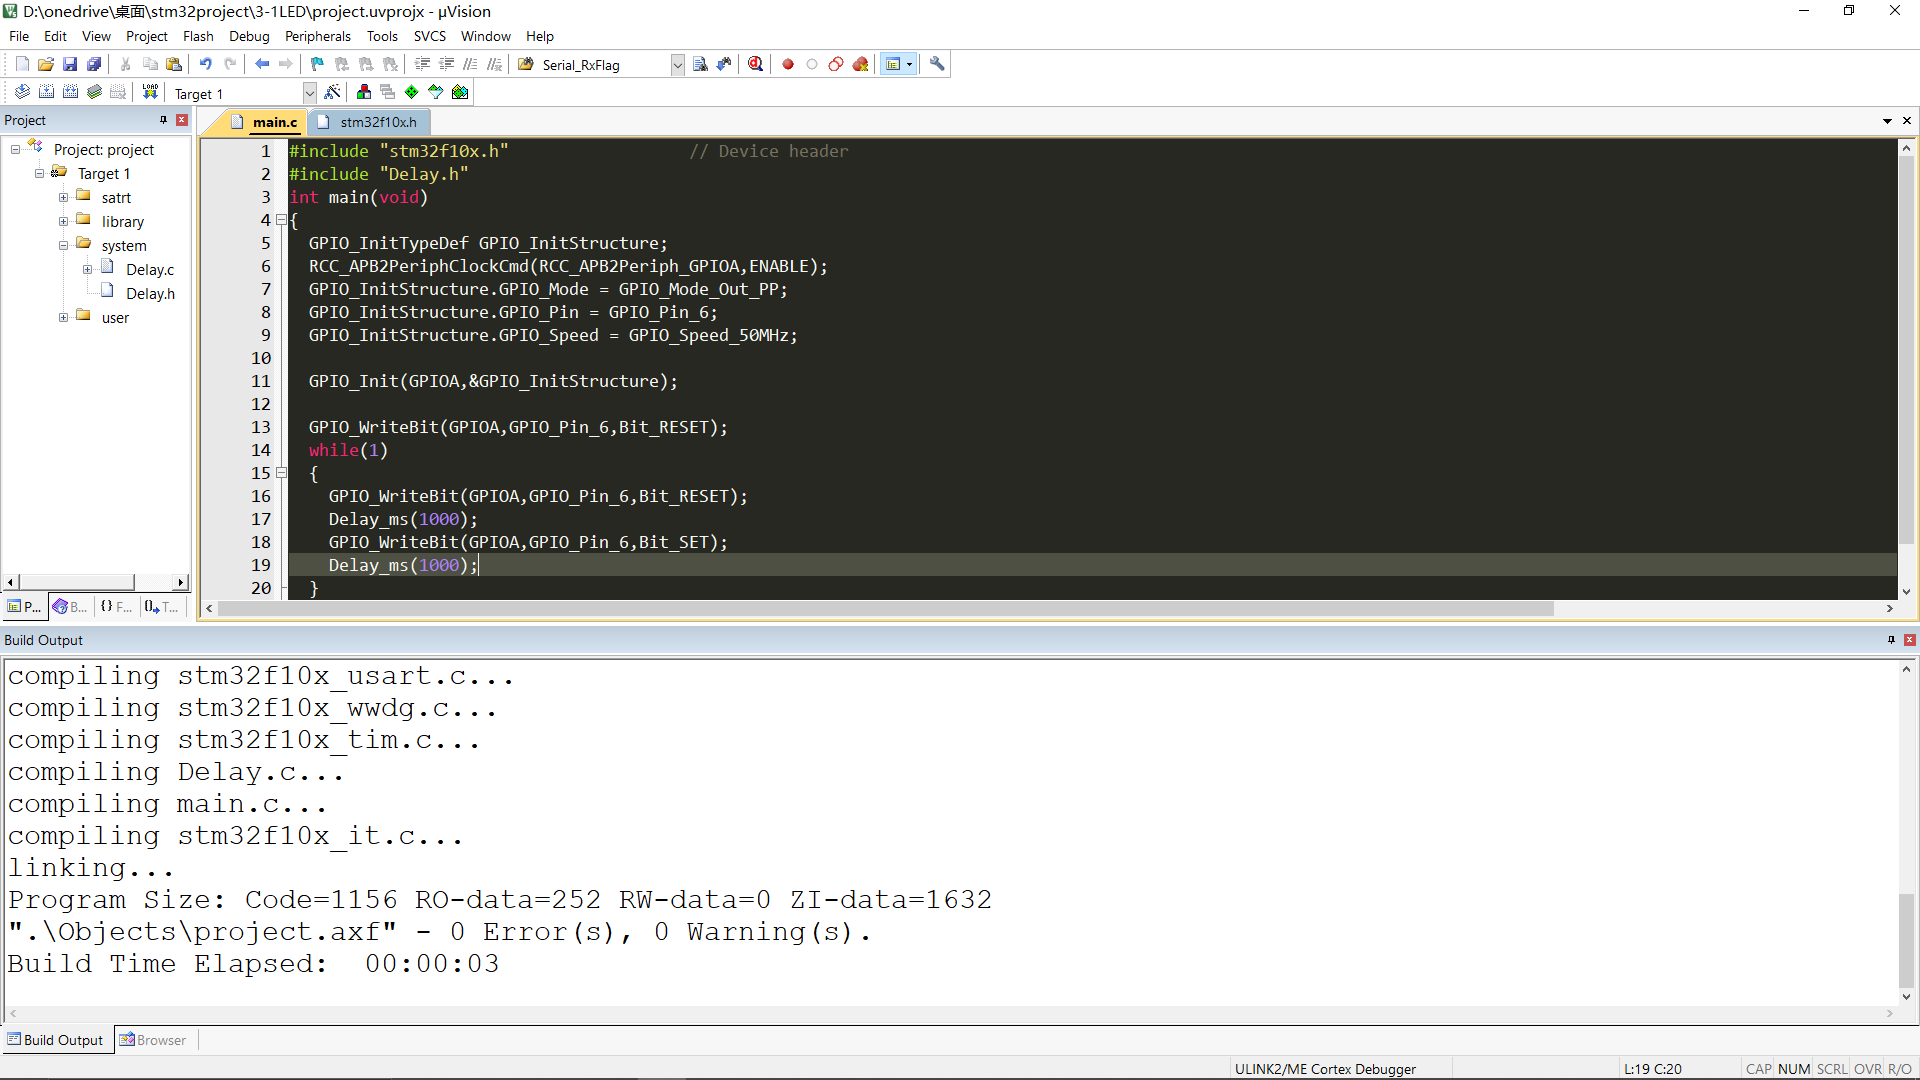Click the Manage Run-Time Environment green diamond icon
The width and height of the screenshot is (1920, 1080).
pyautogui.click(x=411, y=92)
